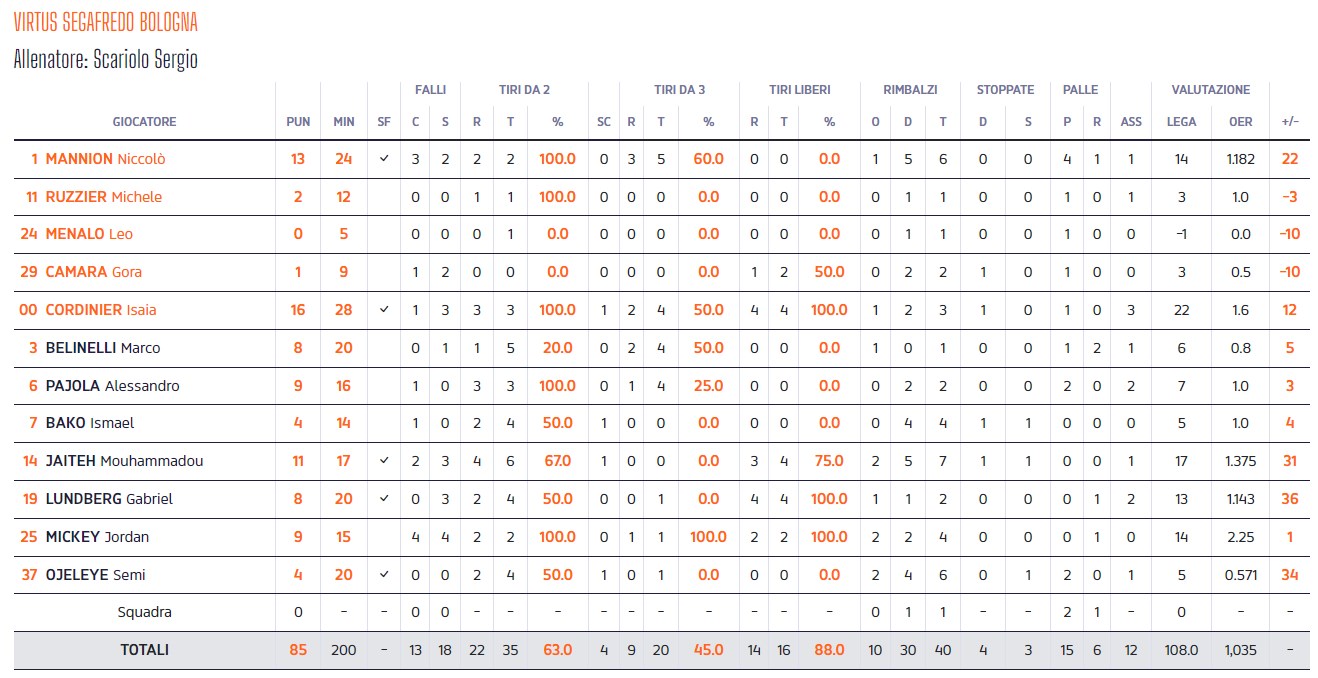1318x678 pixels.
Task: Sort the table by the PUN column
Action: pyautogui.click(x=298, y=122)
